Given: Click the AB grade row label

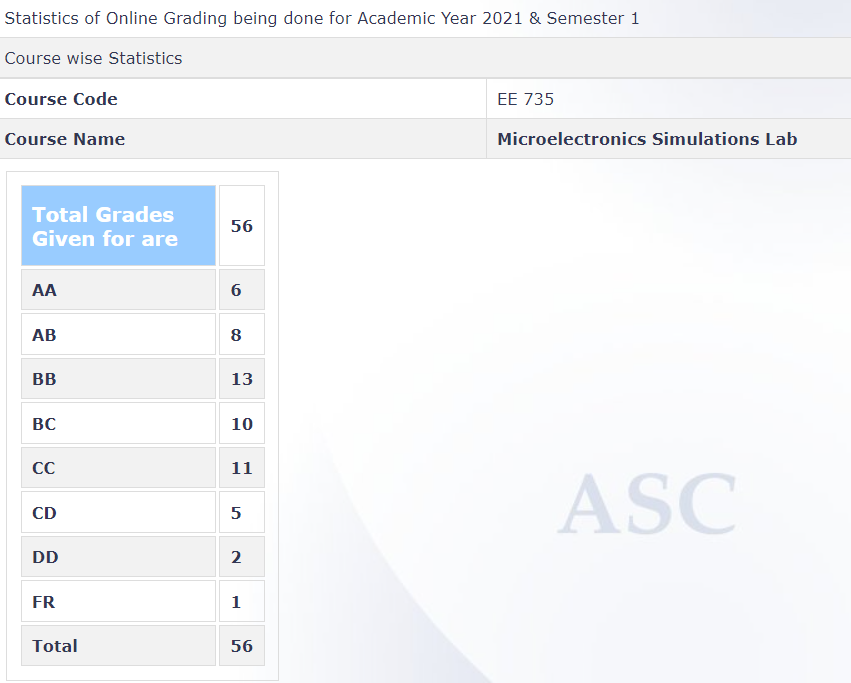Looking at the screenshot, I should pos(118,335).
